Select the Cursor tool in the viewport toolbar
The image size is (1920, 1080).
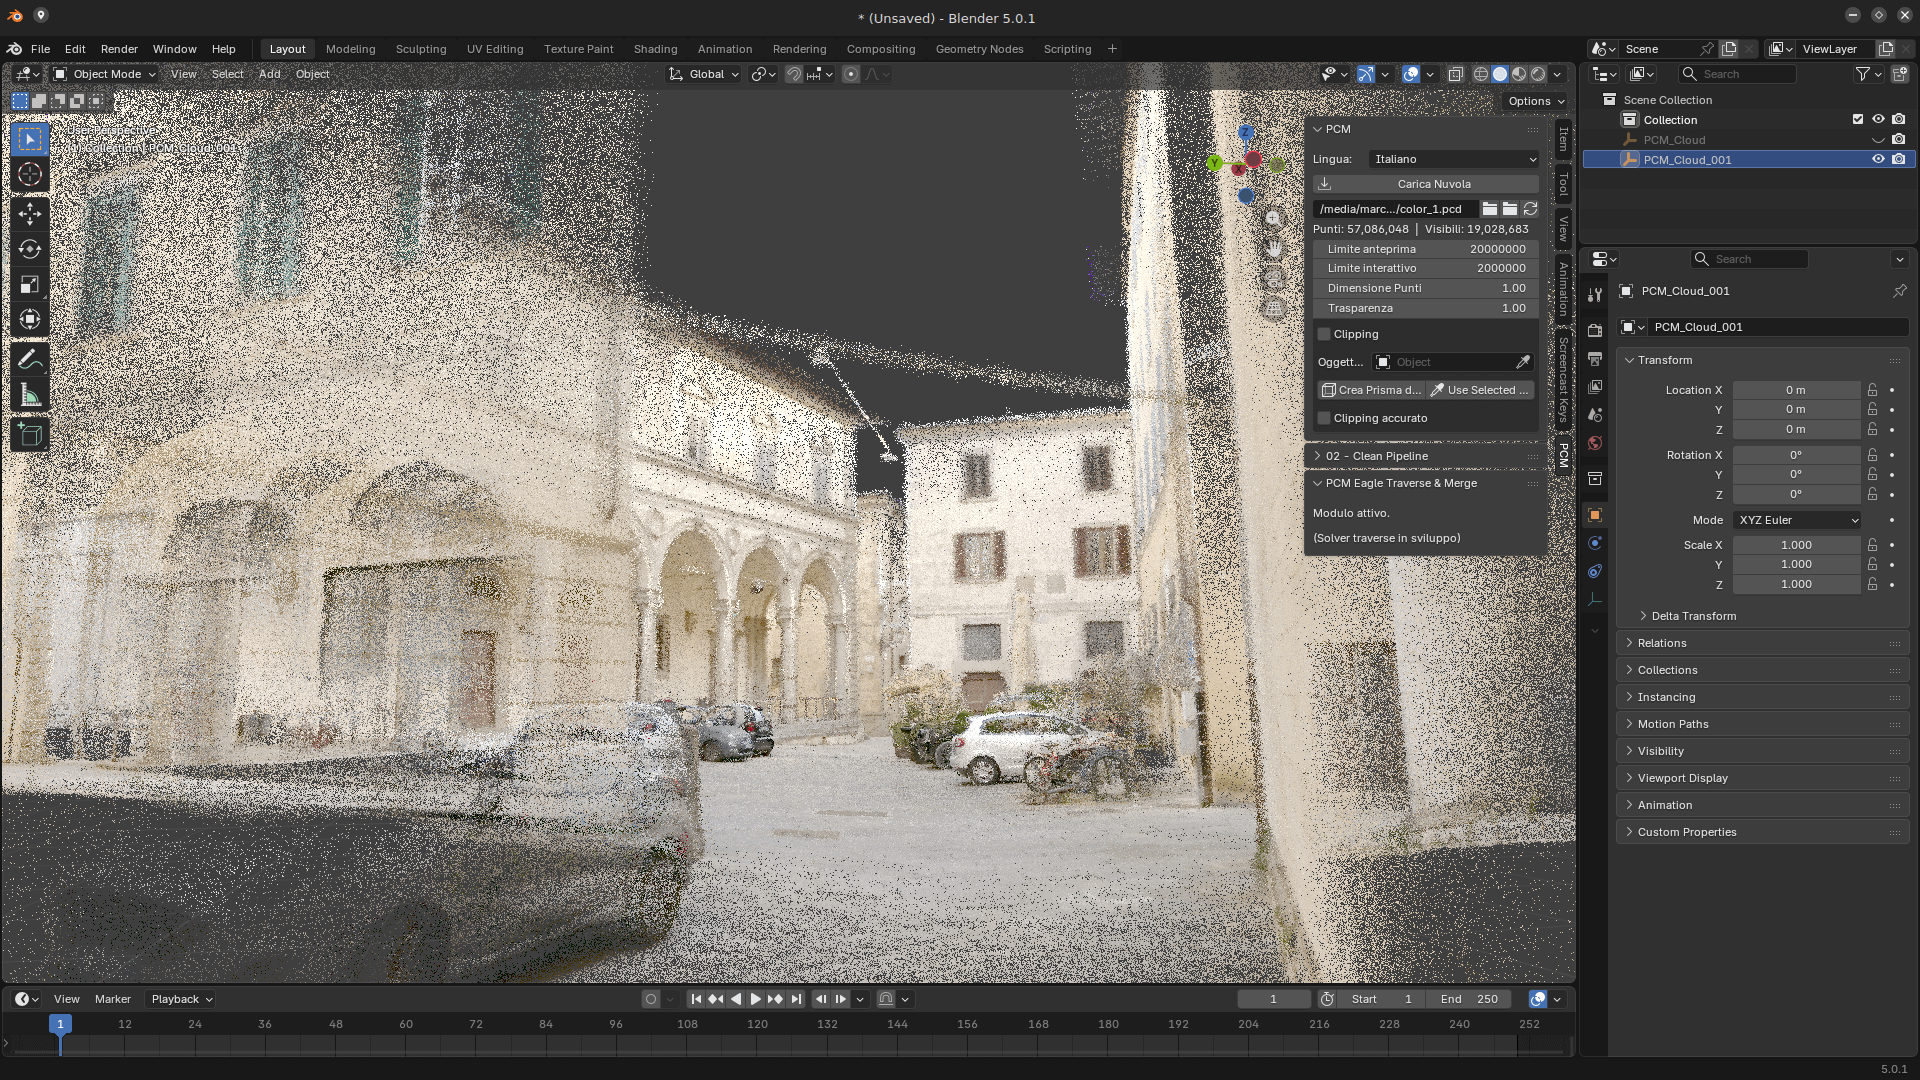[30, 174]
